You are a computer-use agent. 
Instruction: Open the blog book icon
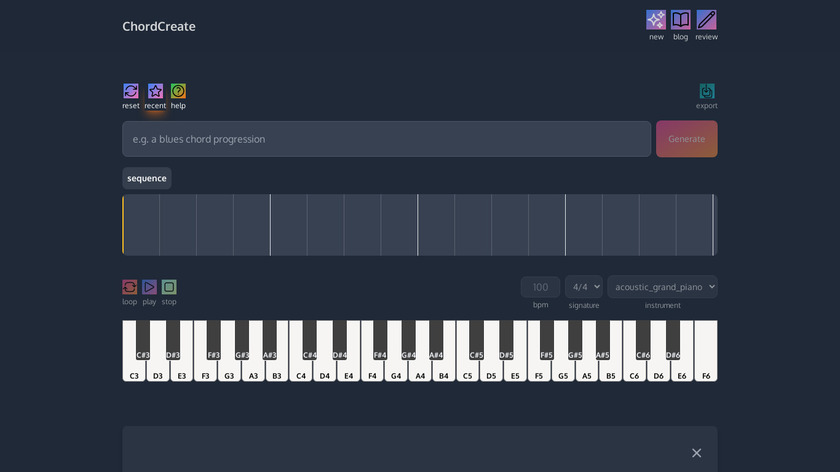click(x=681, y=20)
